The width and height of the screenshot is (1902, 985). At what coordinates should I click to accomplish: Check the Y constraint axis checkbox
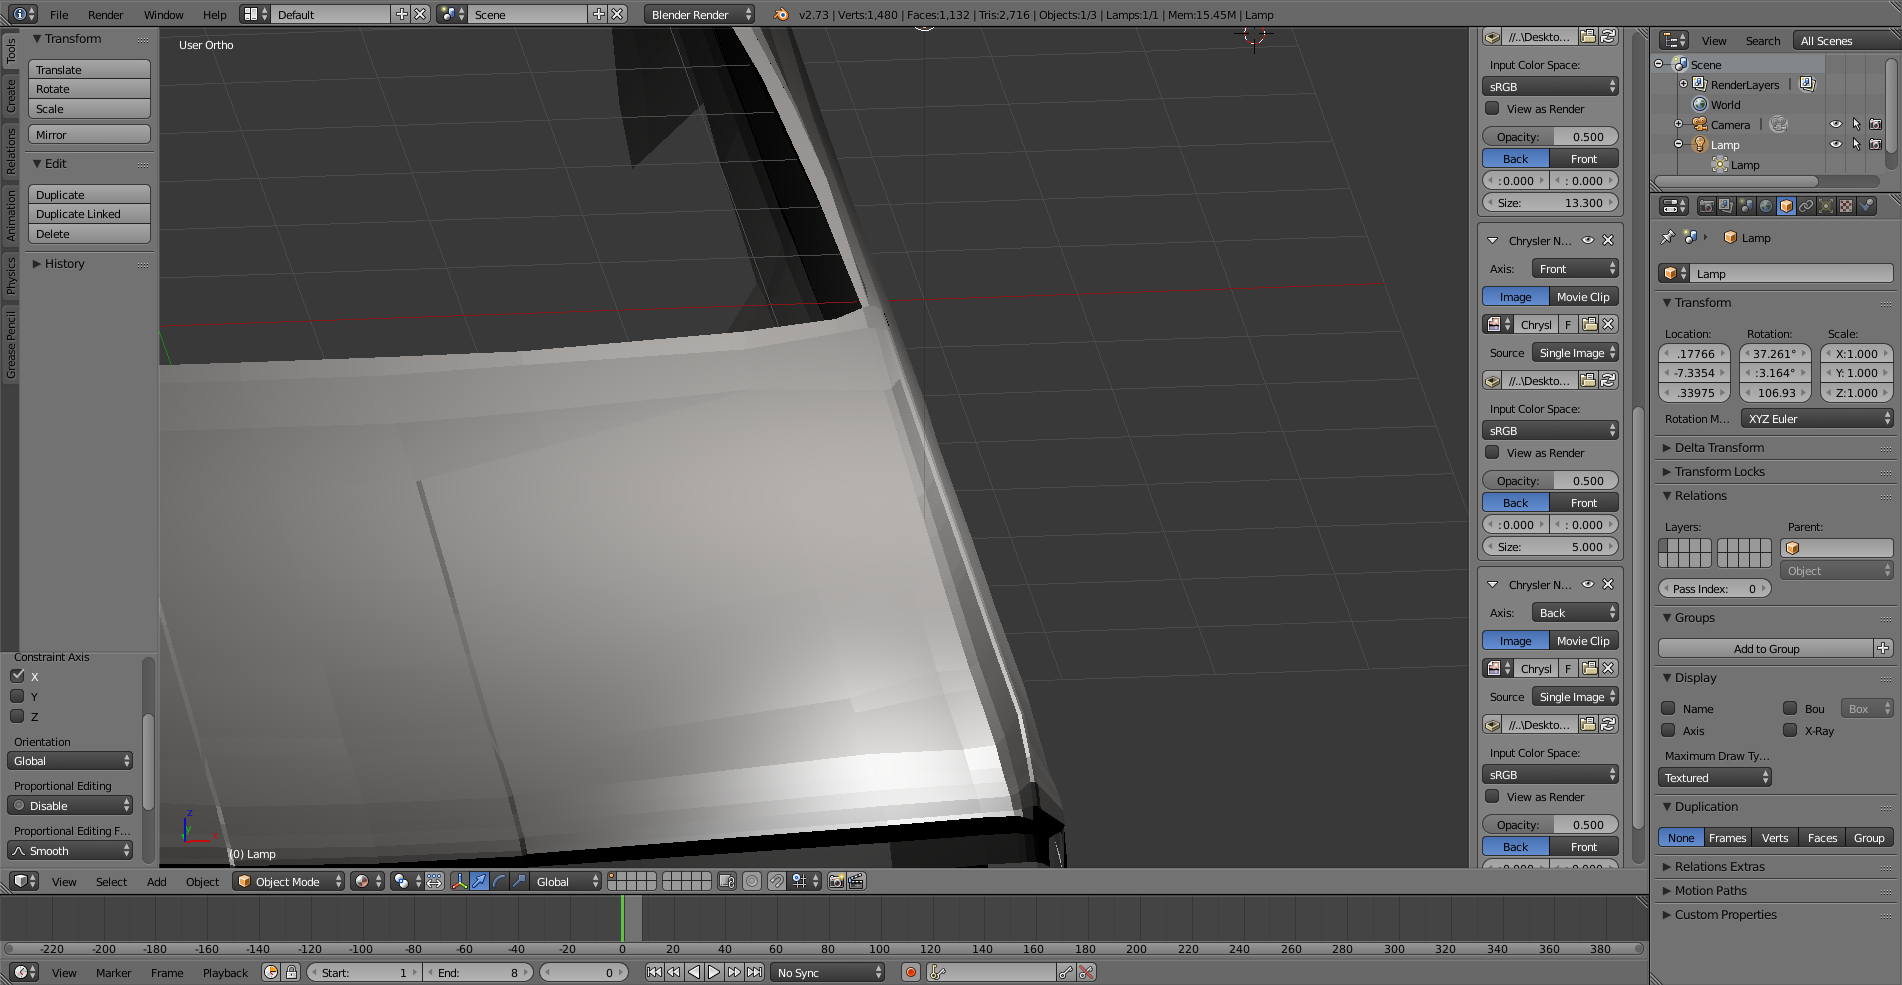[17, 697]
